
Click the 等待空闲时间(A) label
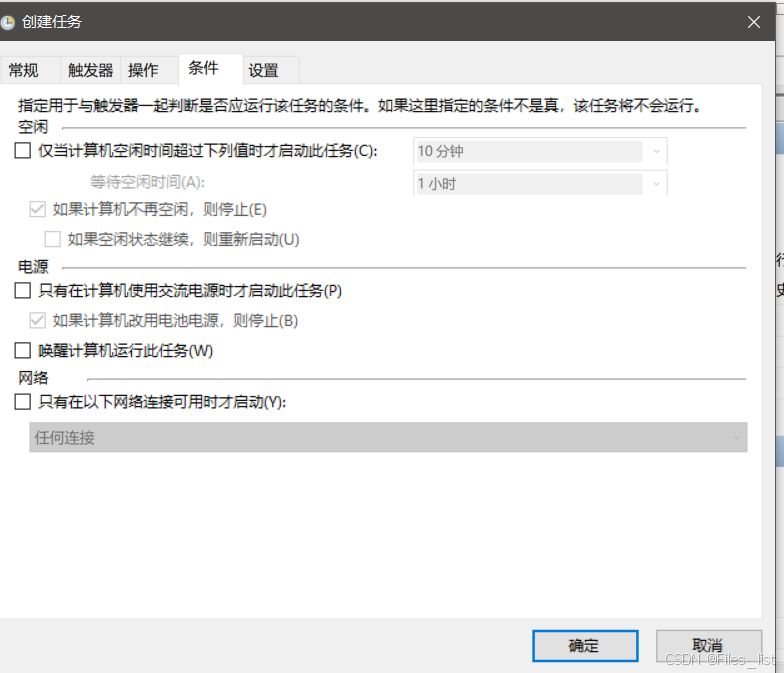(148, 182)
